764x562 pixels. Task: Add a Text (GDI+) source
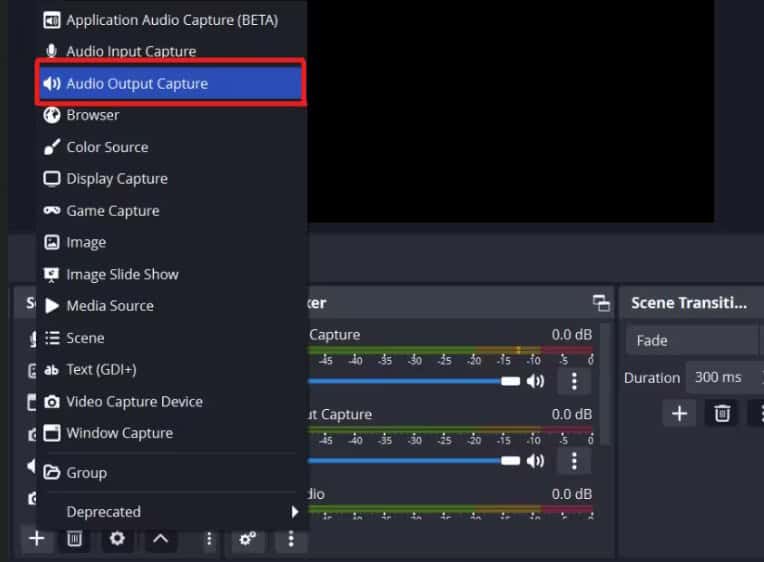click(172, 369)
